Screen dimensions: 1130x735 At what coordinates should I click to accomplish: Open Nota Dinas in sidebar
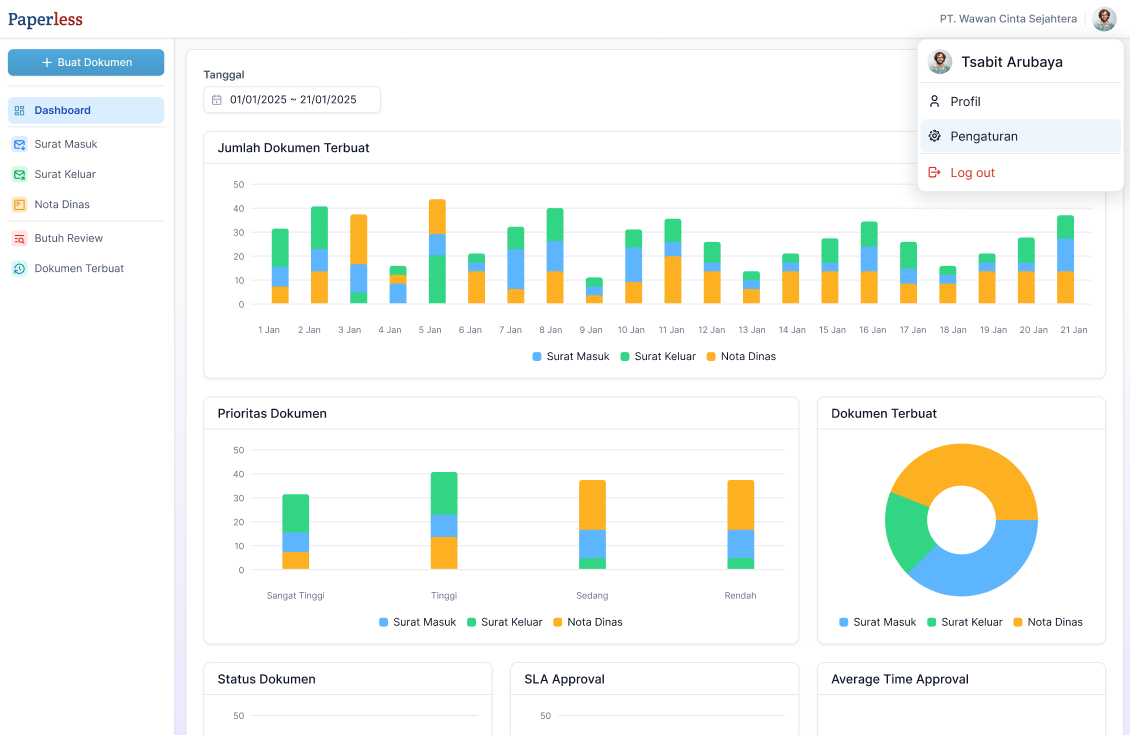tap(86, 205)
